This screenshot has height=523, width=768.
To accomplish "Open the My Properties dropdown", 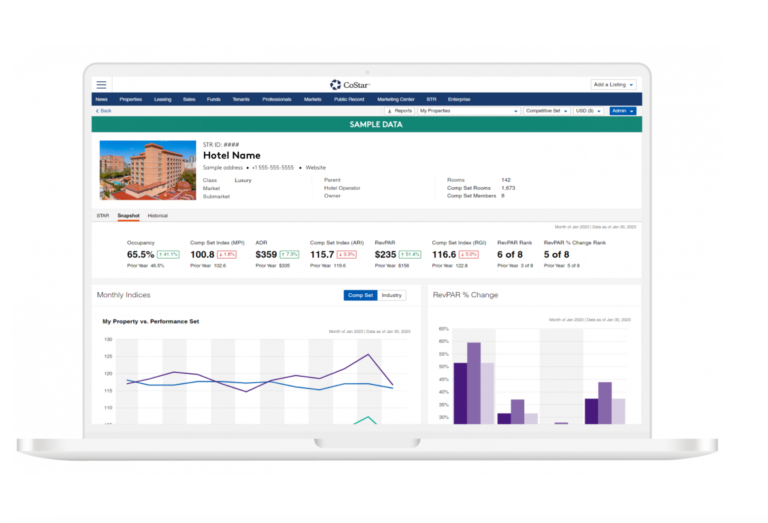I will (469, 111).
